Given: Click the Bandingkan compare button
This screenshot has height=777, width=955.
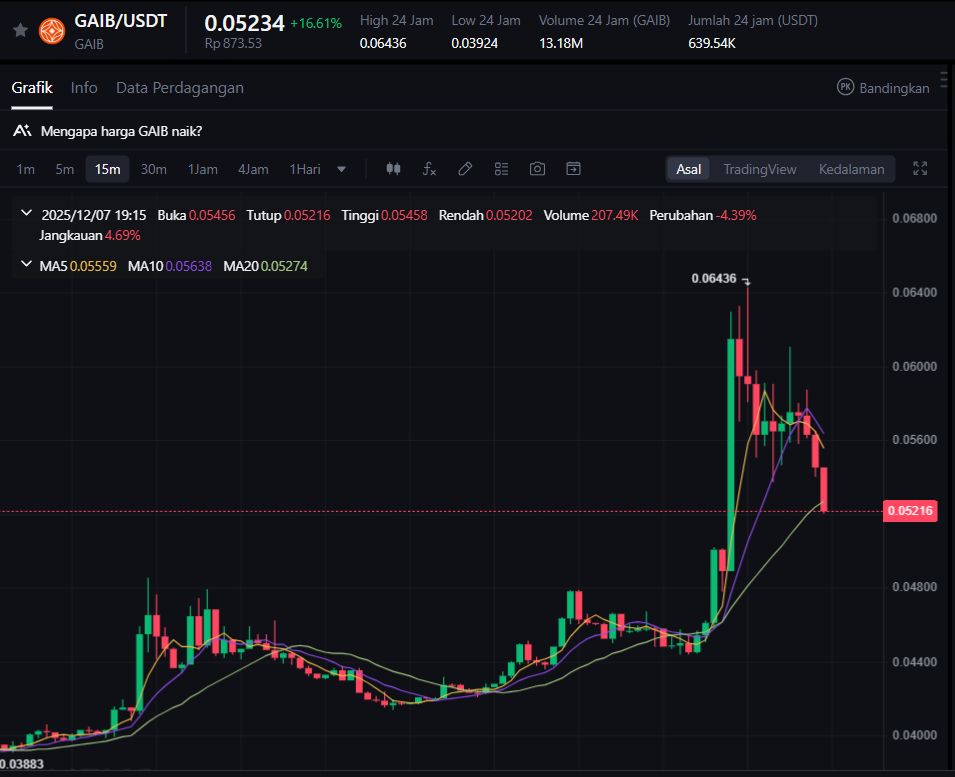Looking at the screenshot, I should pyautogui.click(x=883, y=88).
